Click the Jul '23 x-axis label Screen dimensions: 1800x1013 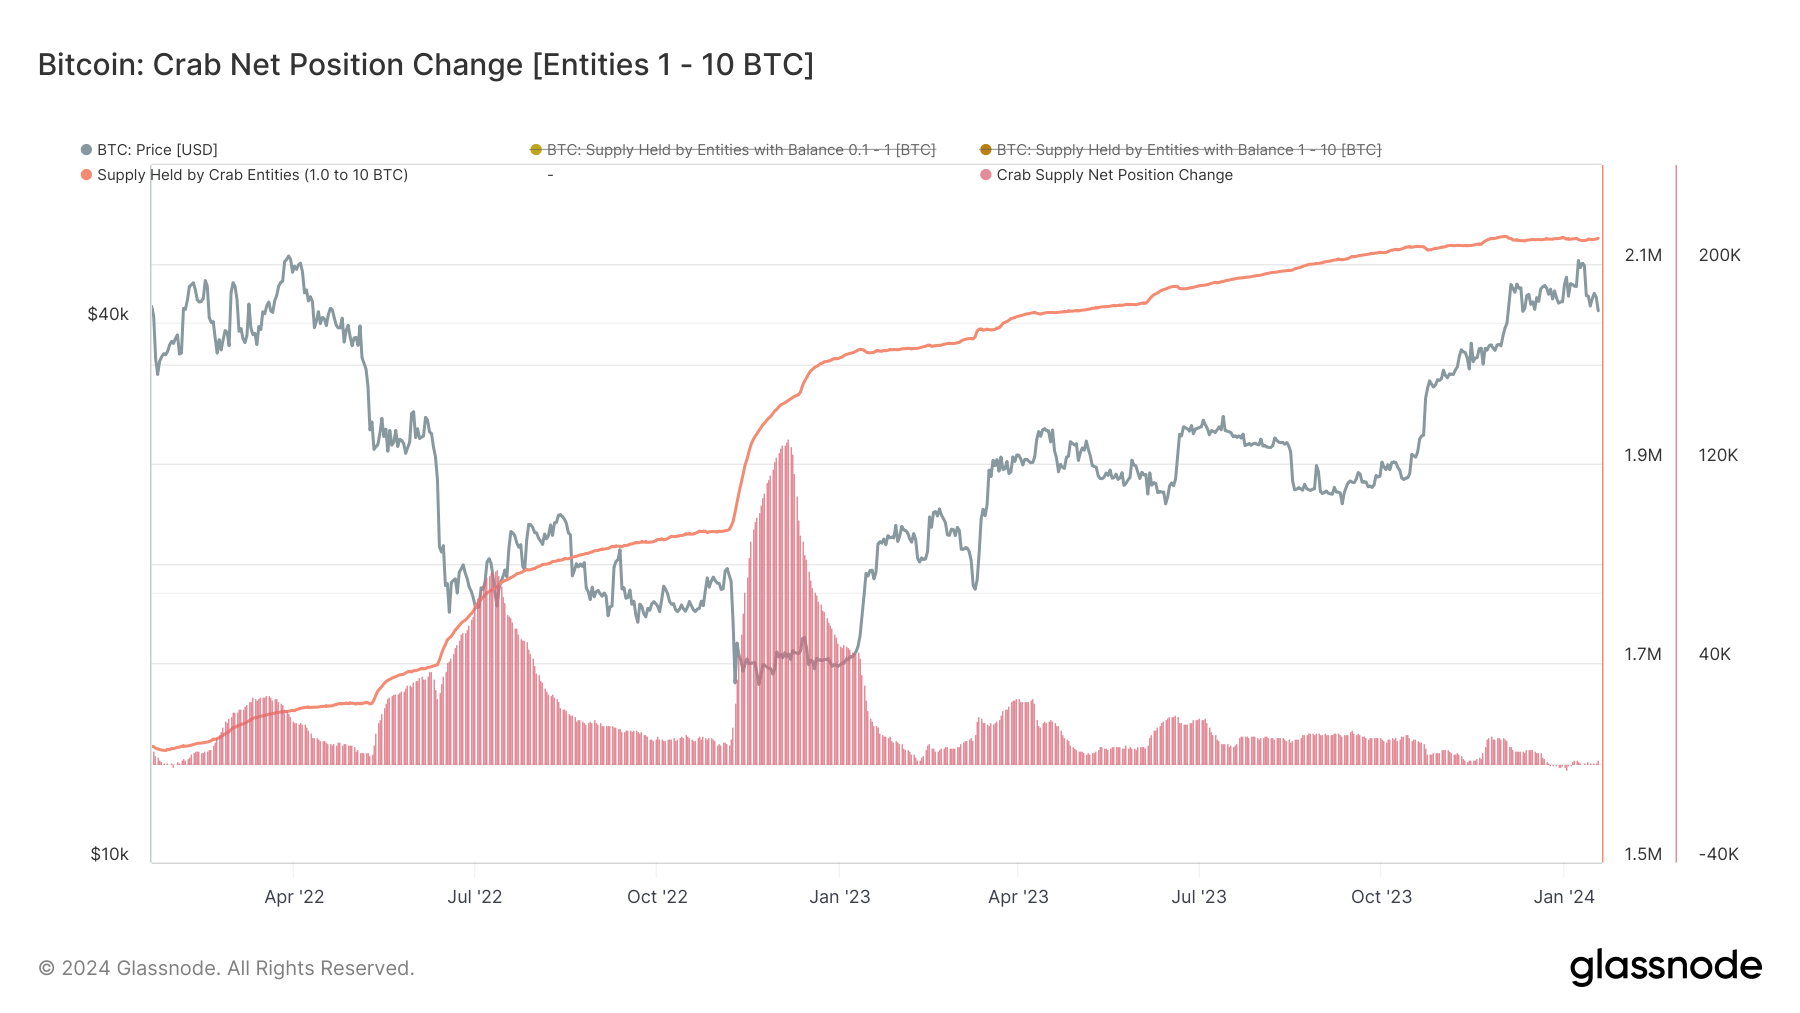(x=1199, y=897)
